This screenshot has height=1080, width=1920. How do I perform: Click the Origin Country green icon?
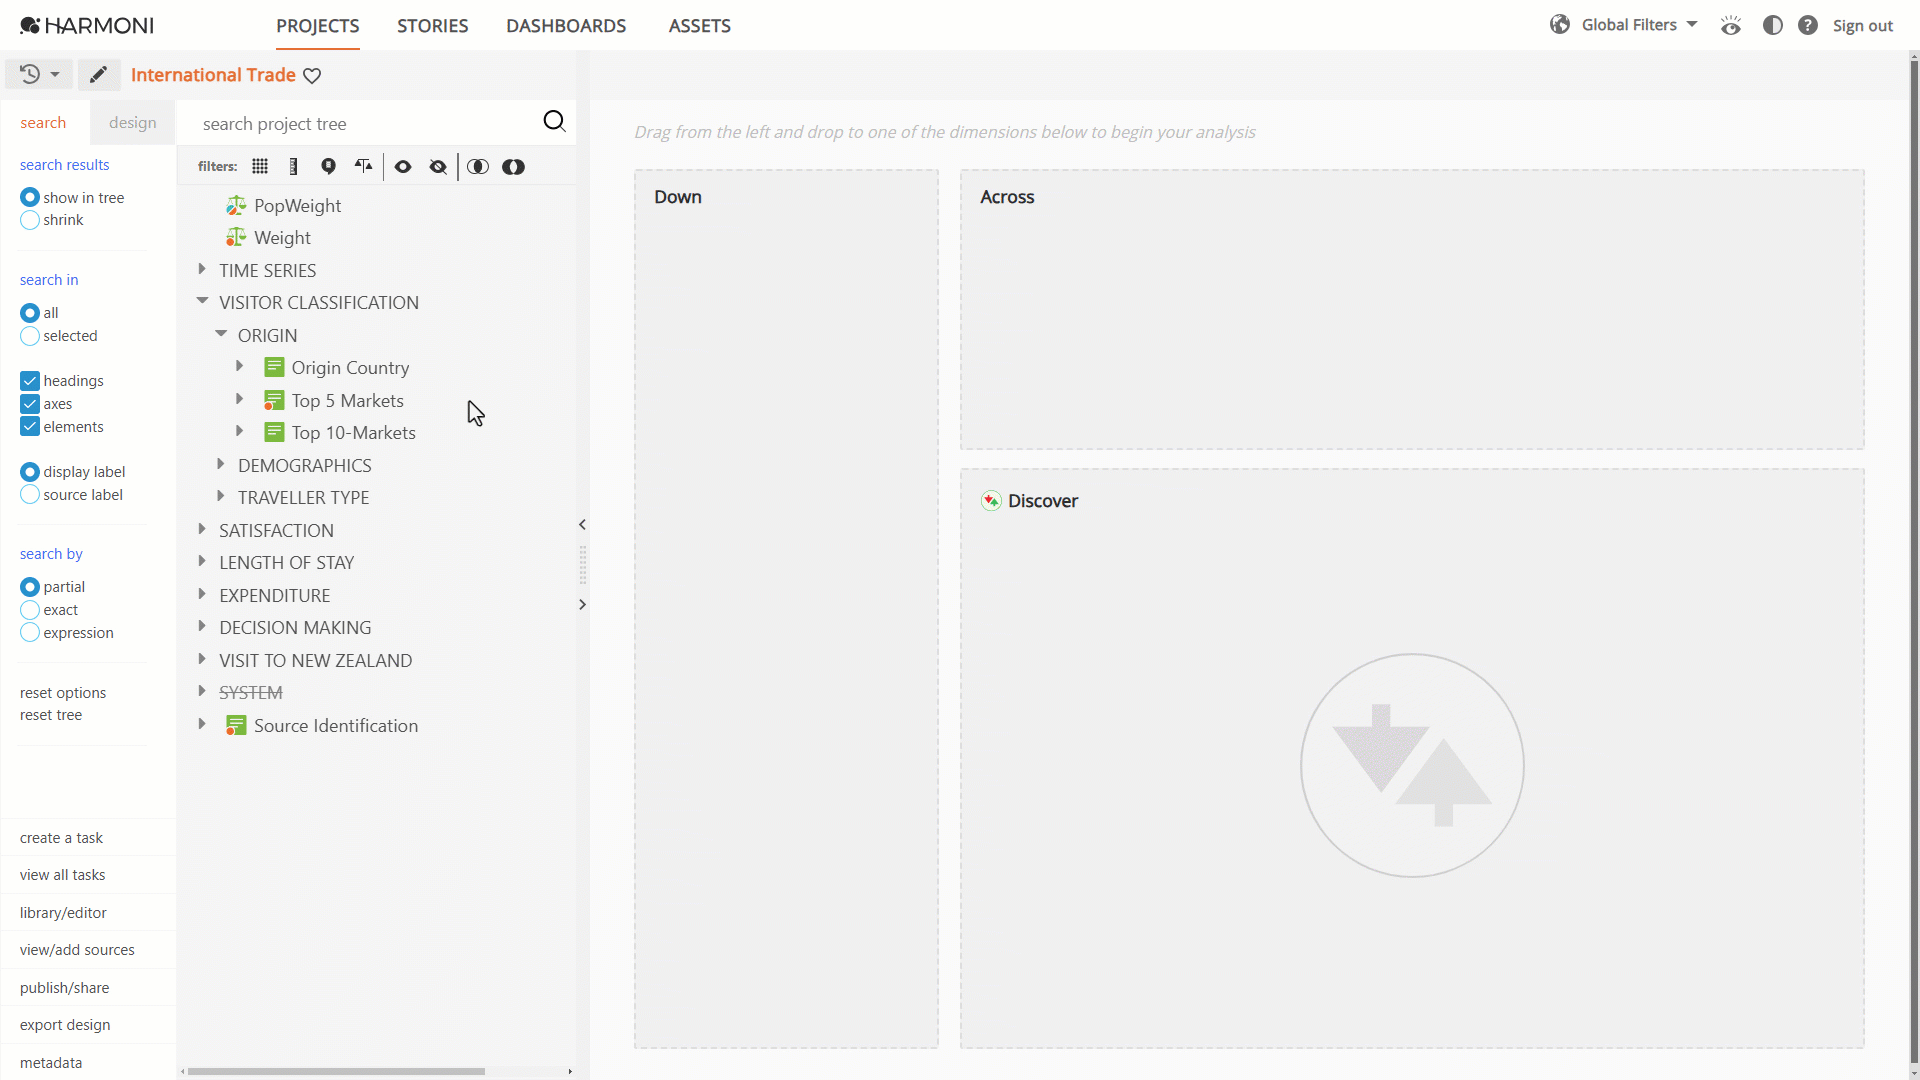[x=274, y=368]
